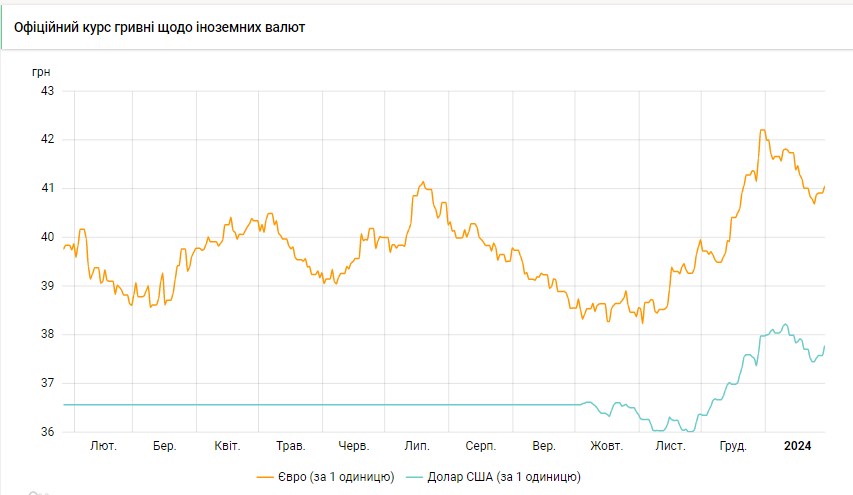The image size is (853, 495).
Task: Select the Трав. month axis label
Action: tap(290, 446)
